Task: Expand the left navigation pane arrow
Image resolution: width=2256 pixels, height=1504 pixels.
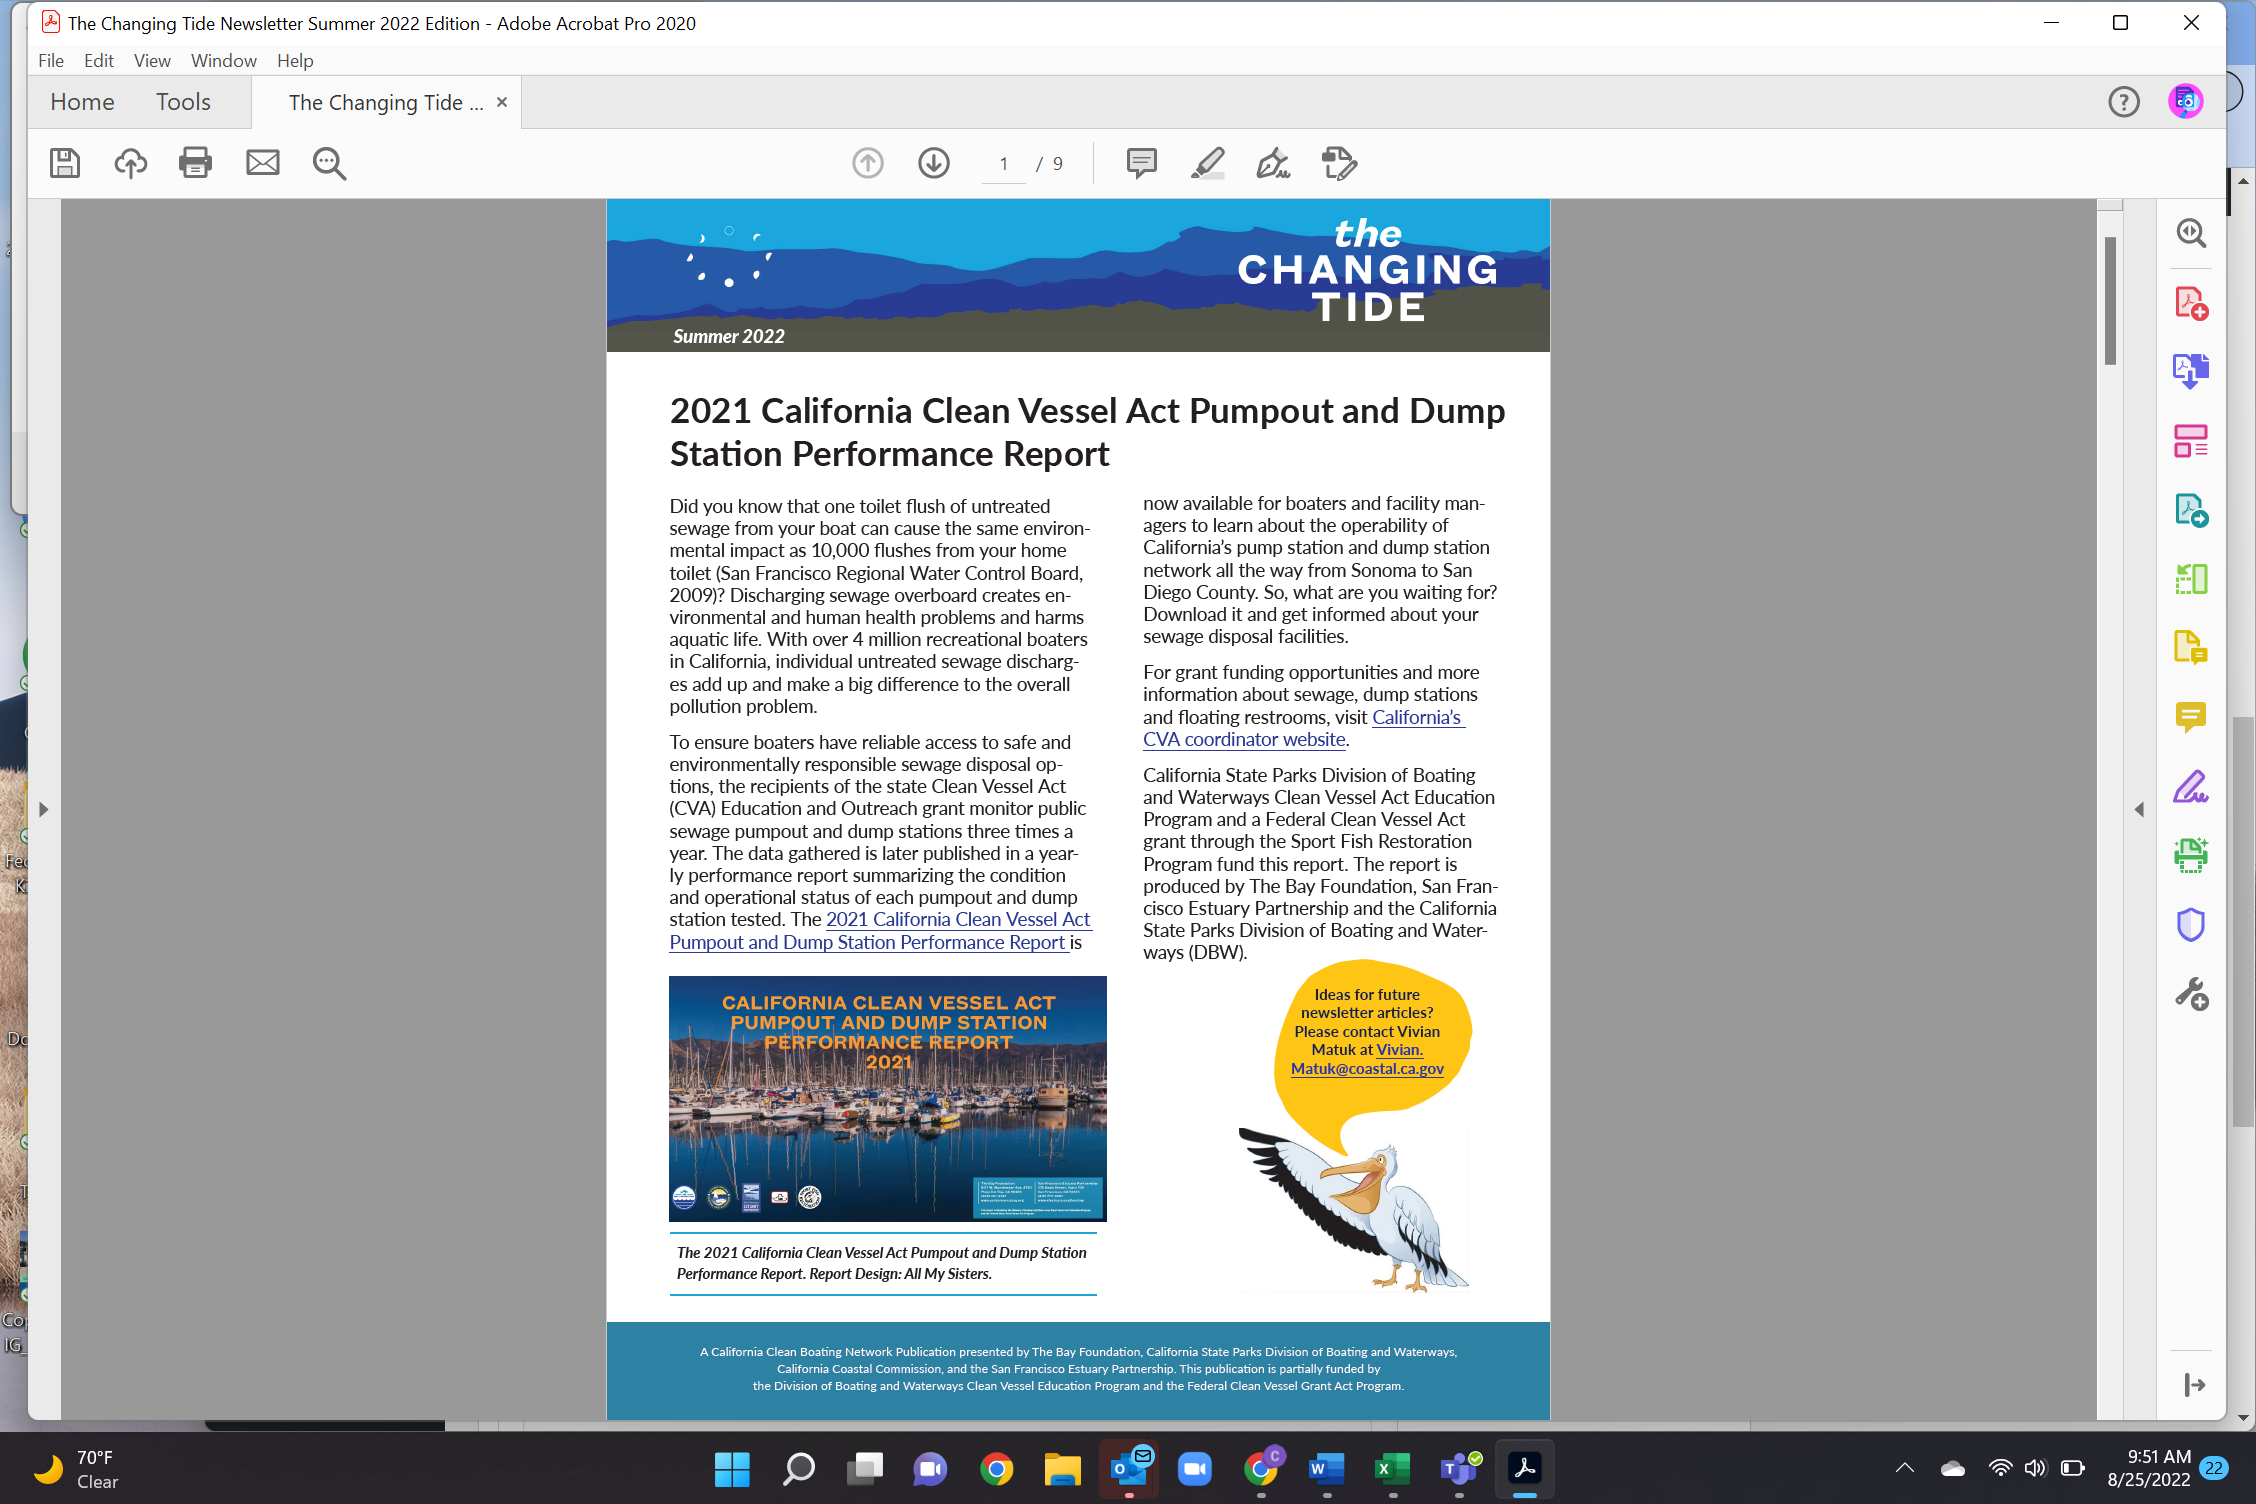Action: tap(43, 809)
